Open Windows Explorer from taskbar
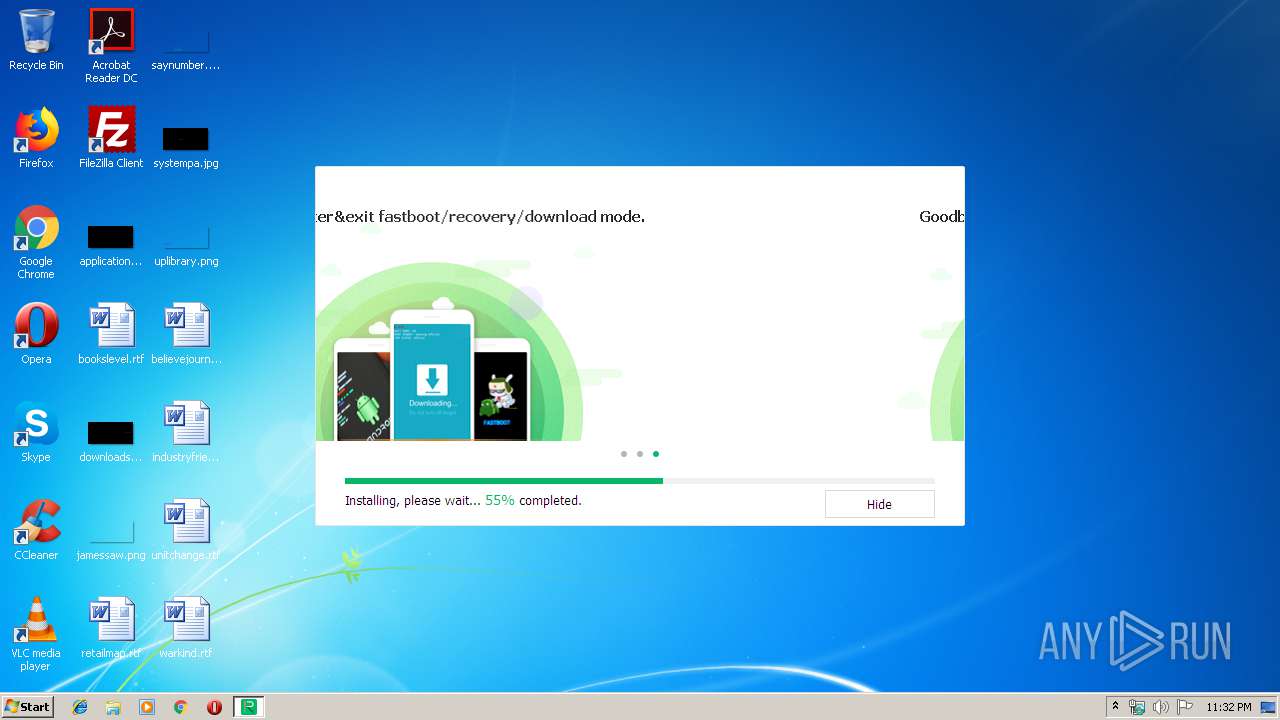 pos(113,707)
